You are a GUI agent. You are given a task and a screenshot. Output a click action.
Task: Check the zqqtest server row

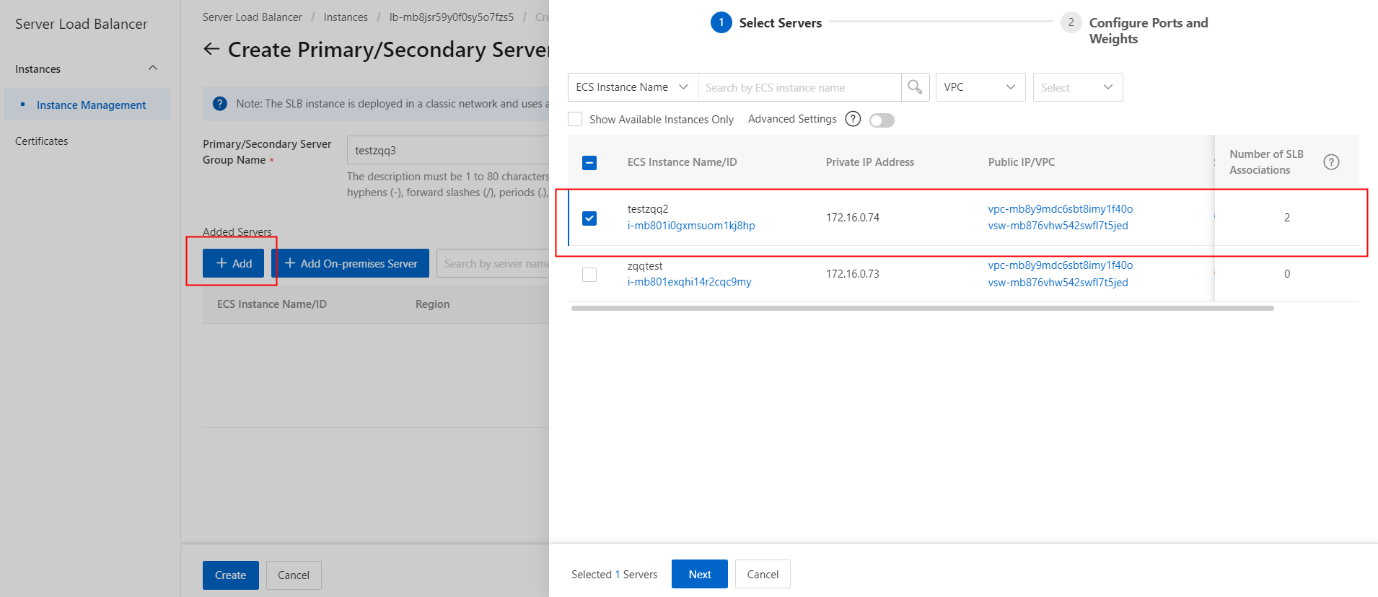[589, 274]
